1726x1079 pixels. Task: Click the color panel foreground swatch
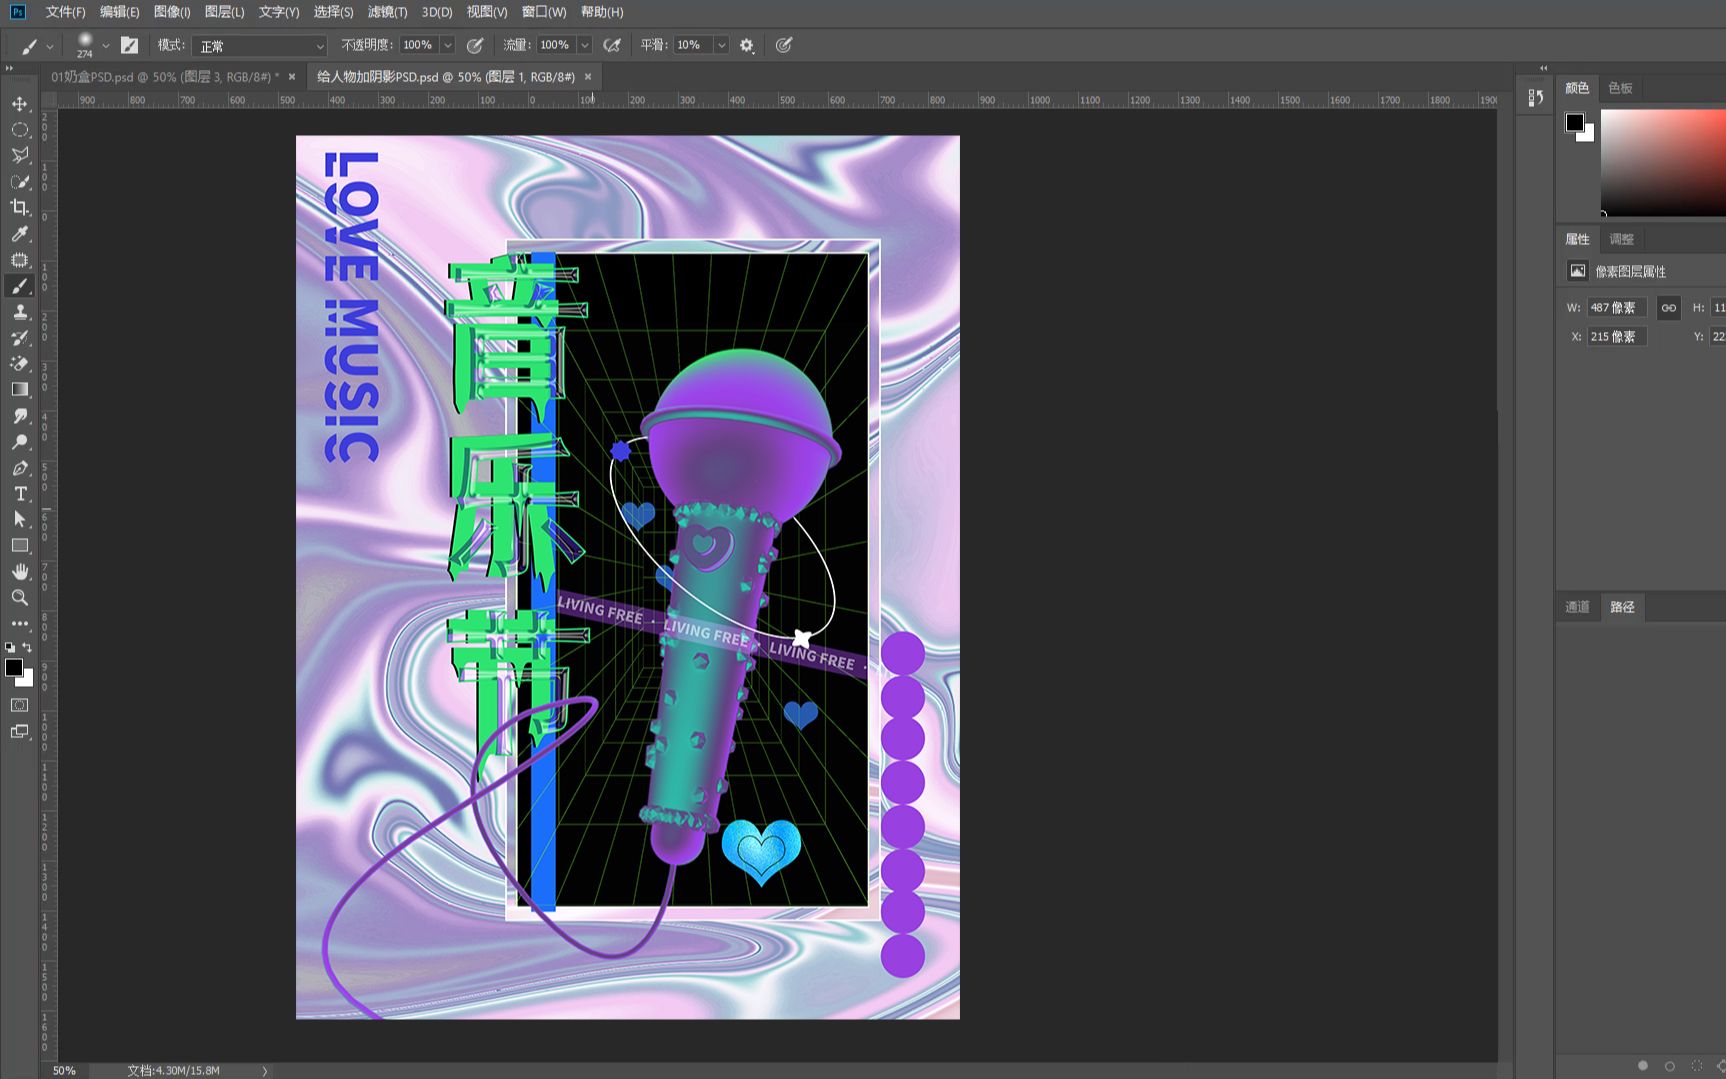(1575, 123)
